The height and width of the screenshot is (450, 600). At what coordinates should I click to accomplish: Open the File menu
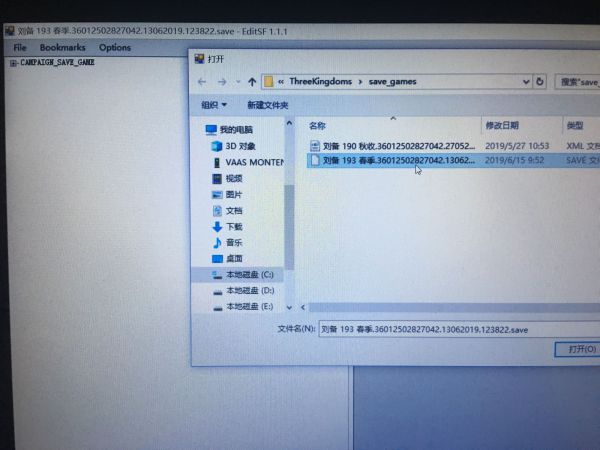(x=20, y=47)
